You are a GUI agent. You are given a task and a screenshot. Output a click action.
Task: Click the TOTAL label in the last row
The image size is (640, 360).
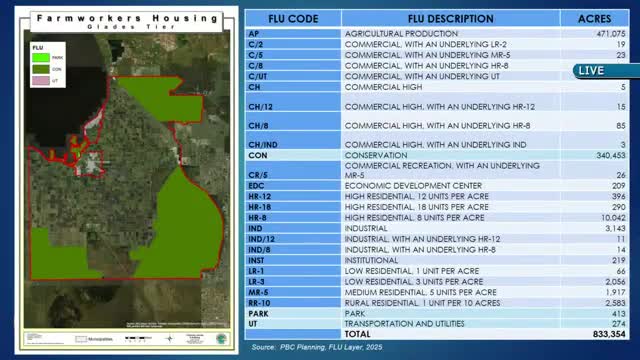tap(358, 334)
